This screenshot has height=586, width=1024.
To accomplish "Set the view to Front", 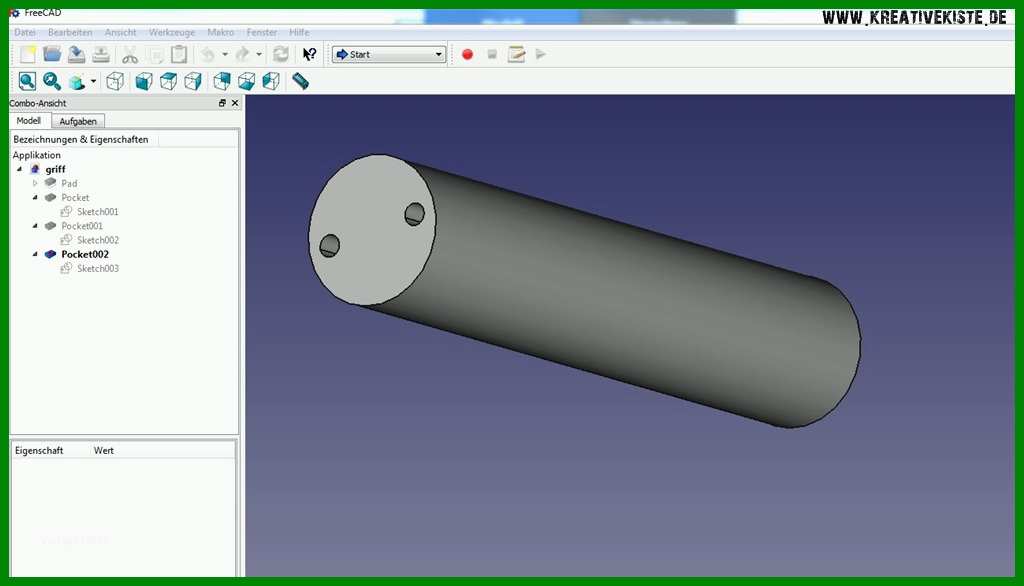I will click(x=144, y=81).
